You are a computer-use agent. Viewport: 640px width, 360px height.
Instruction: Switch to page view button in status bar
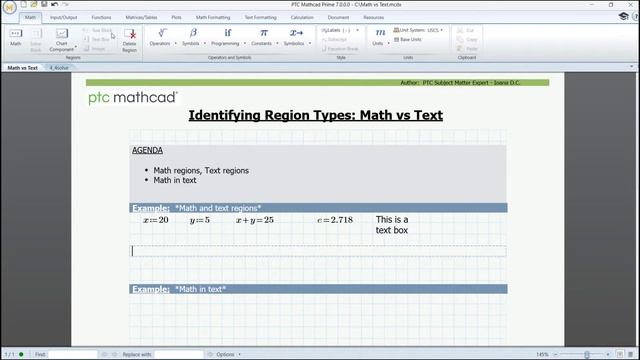point(620,354)
